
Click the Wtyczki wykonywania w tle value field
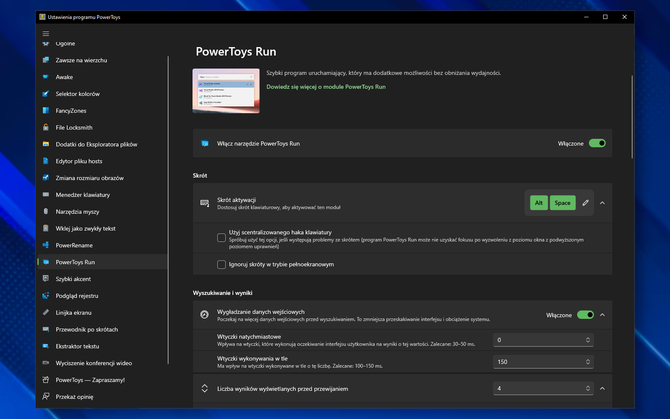coord(543,362)
